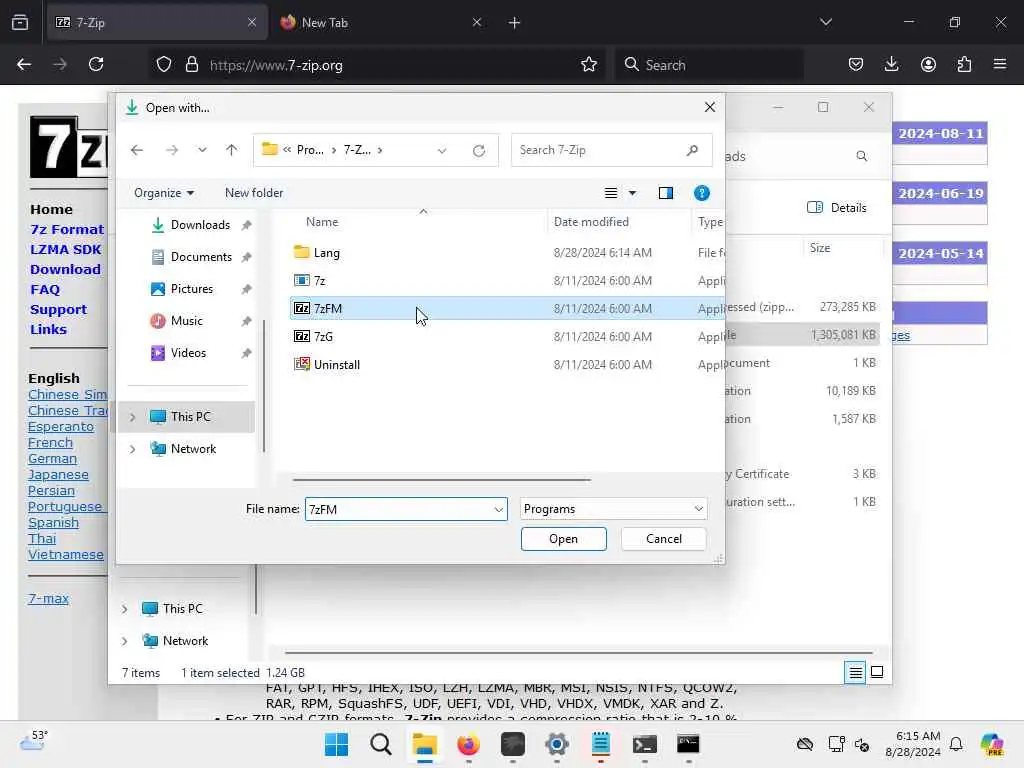1024x768 pixels.
Task: Open a new Firefox tab
Action: (x=515, y=23)
